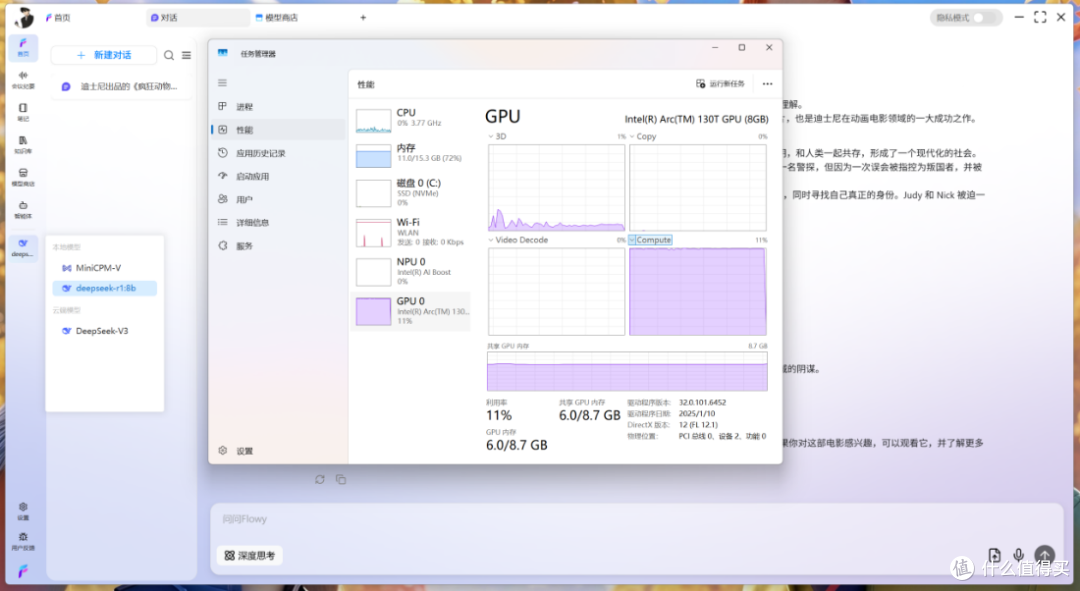Start voice input with the microphone icon
This screenshot has height=591, width=1080.
pos(1019,555)
